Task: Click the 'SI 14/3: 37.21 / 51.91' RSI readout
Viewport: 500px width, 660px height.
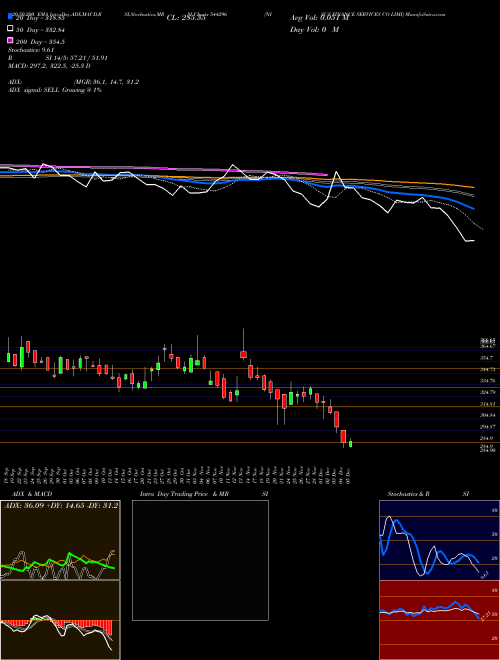Action: (77, 58)
